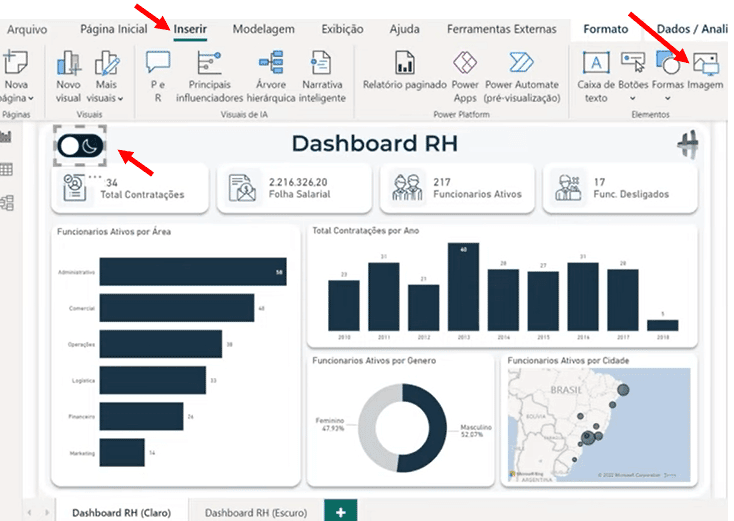734x521 pixels.
Task: Switch to Data table view in sidebar
Action: click(6, 169)
